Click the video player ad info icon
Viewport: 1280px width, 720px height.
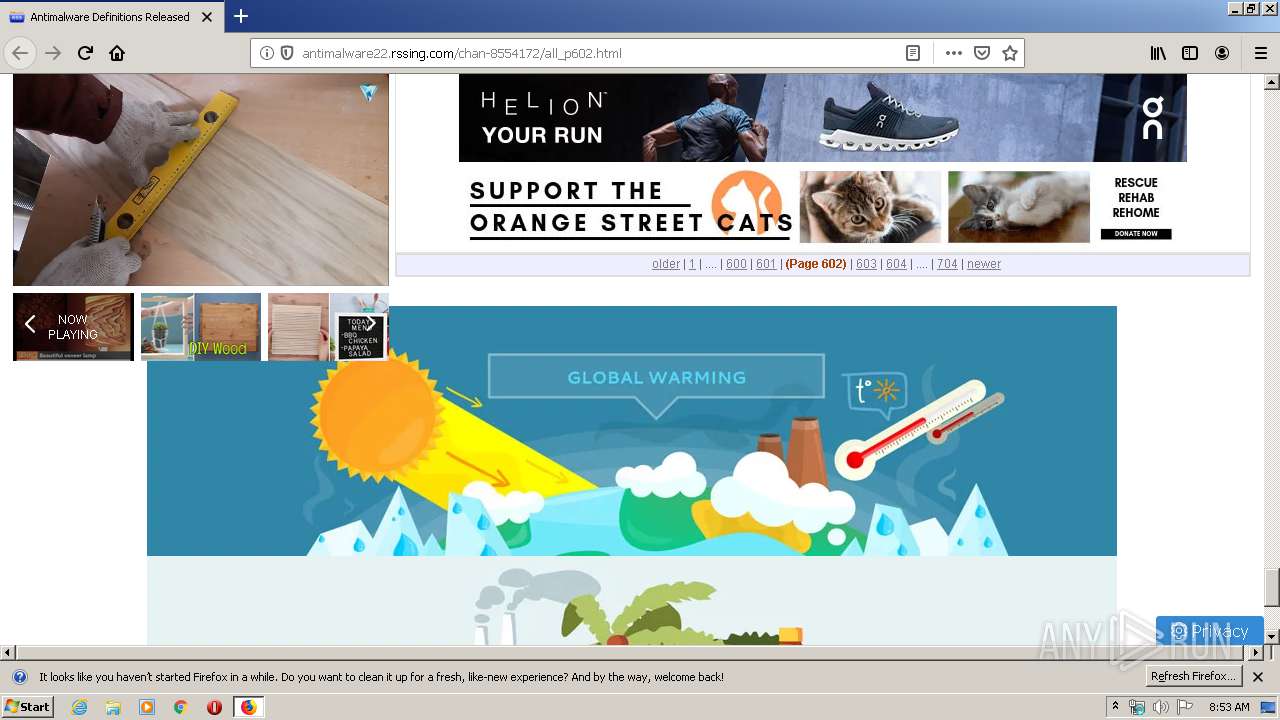[369, 93]
